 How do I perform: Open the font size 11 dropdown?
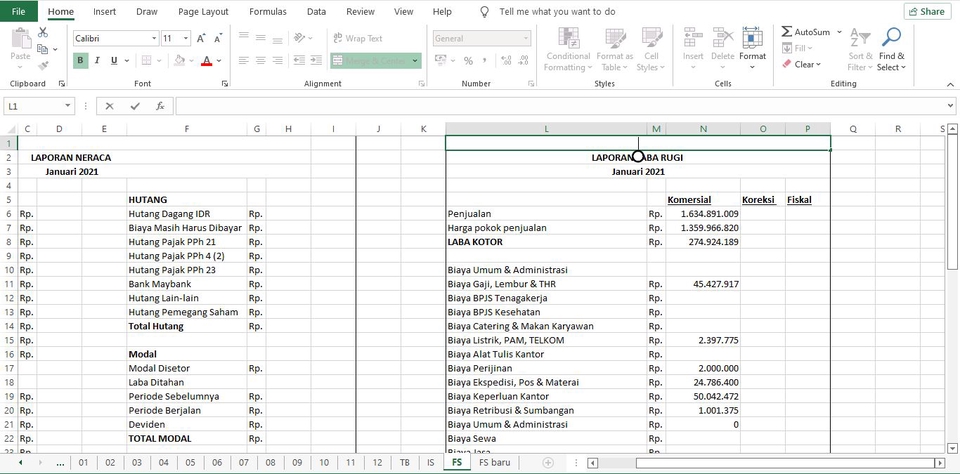(186, 39)
